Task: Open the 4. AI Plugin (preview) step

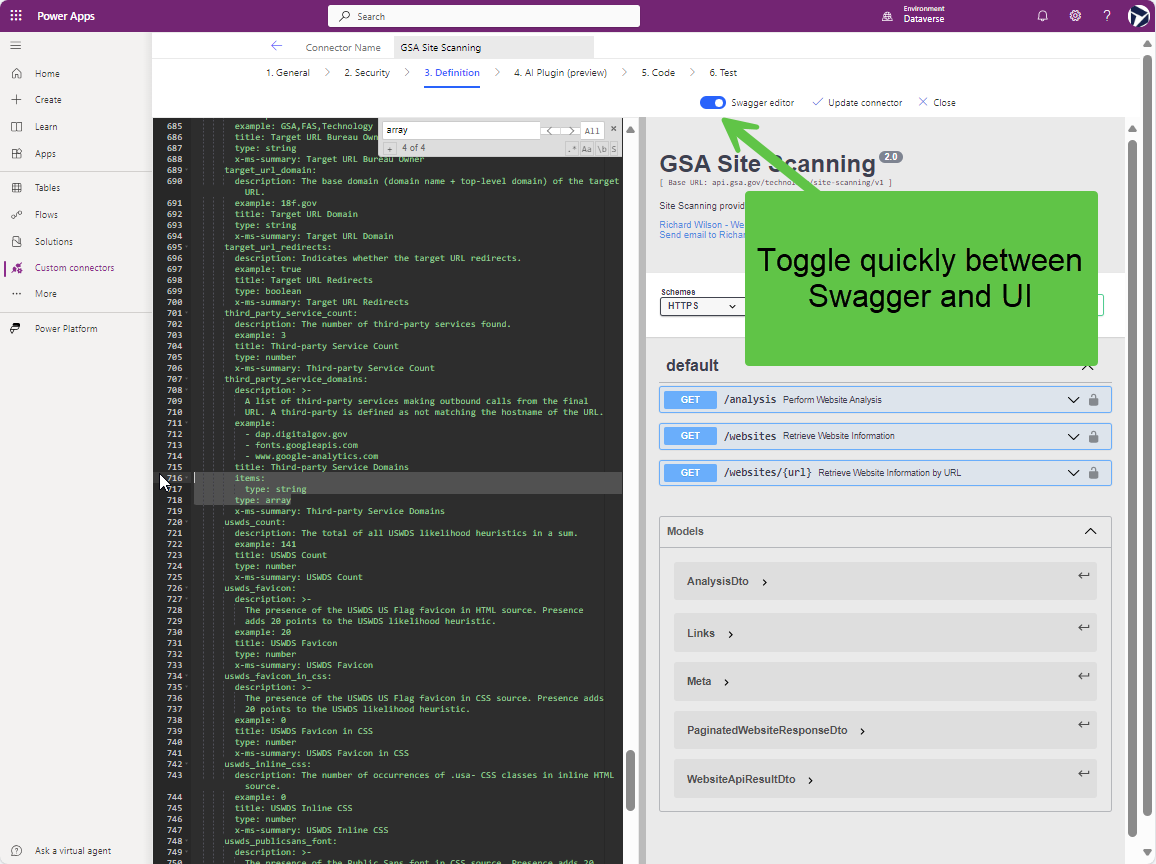Action: [x=560, y=72]
